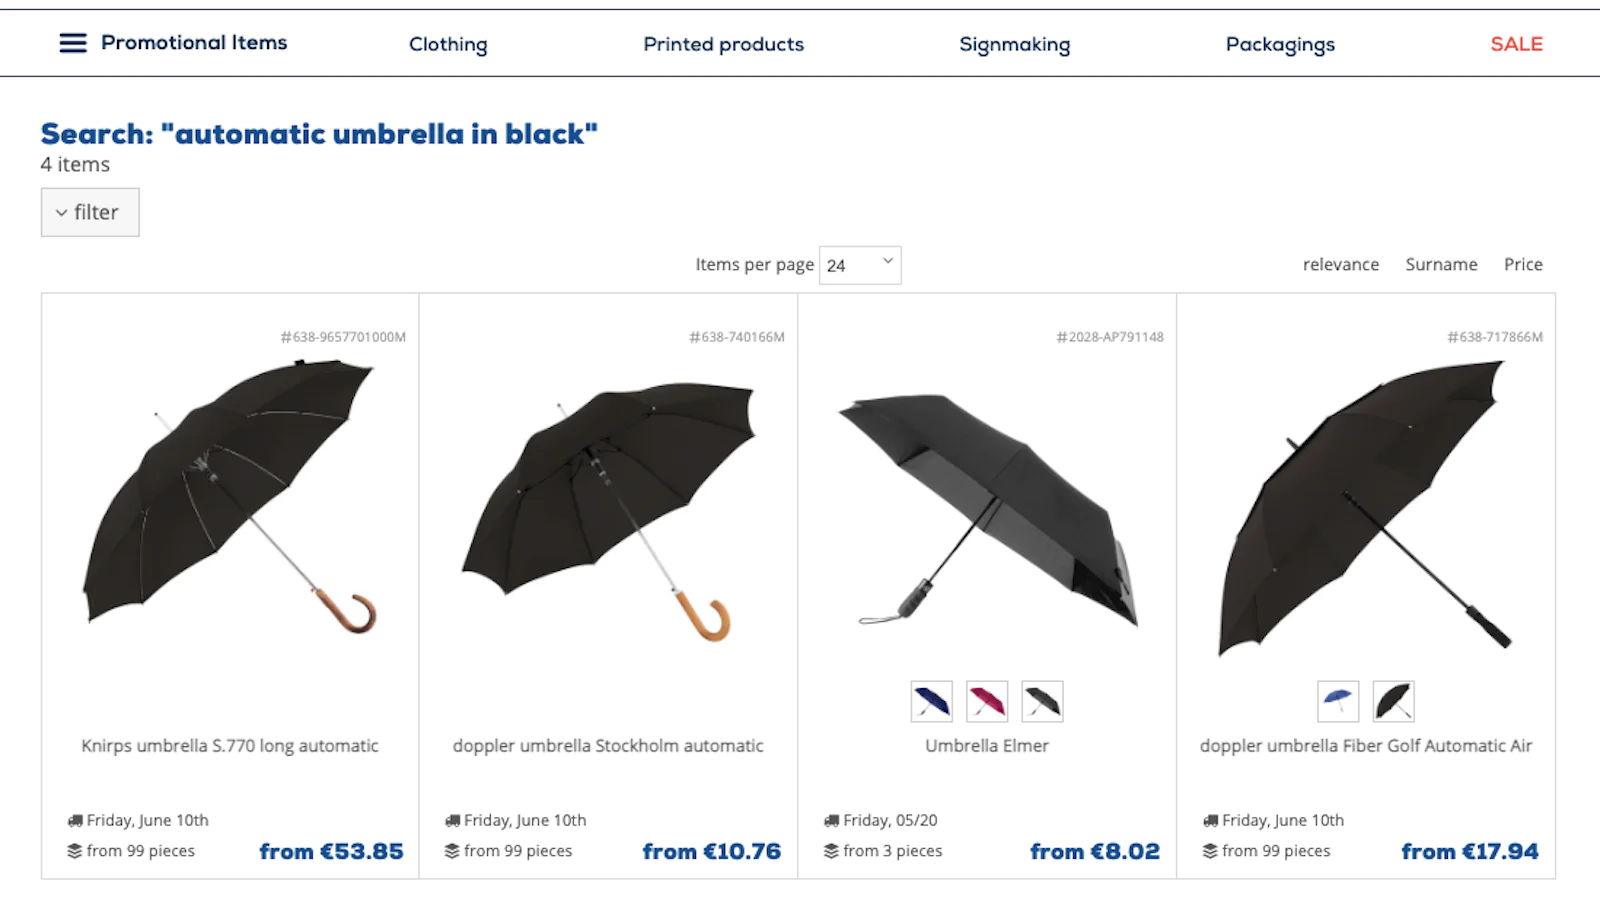Open the Packagings category

[1280, 44]
